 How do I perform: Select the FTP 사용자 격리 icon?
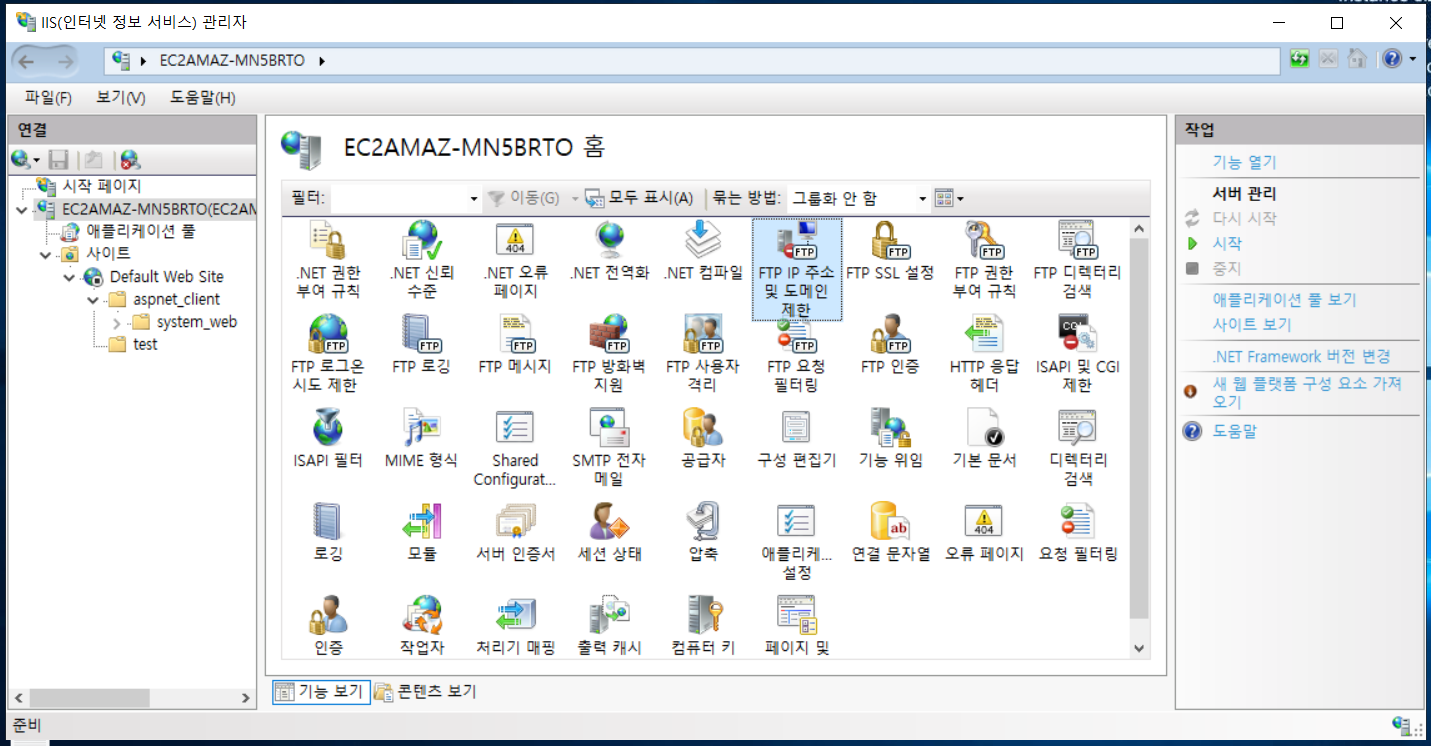[703, 354]
